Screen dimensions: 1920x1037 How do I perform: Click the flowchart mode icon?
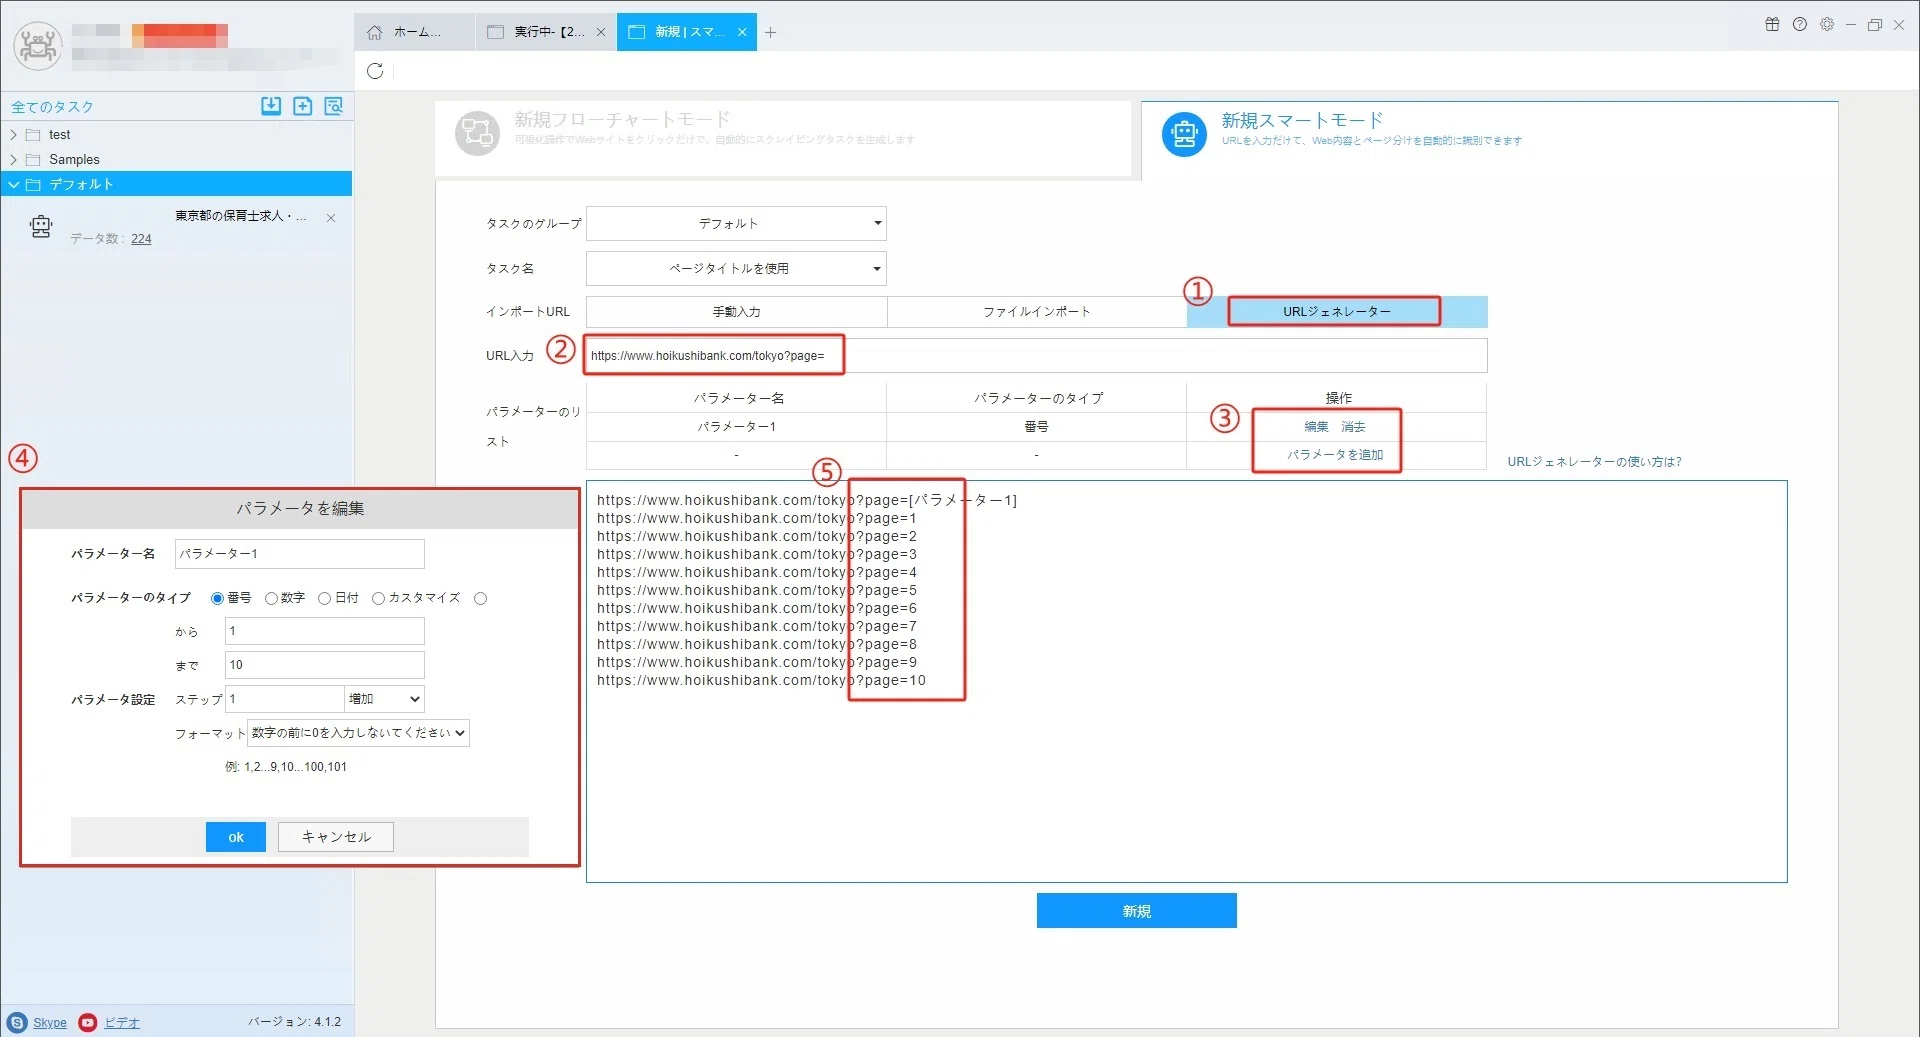click(x=477, y=133)
